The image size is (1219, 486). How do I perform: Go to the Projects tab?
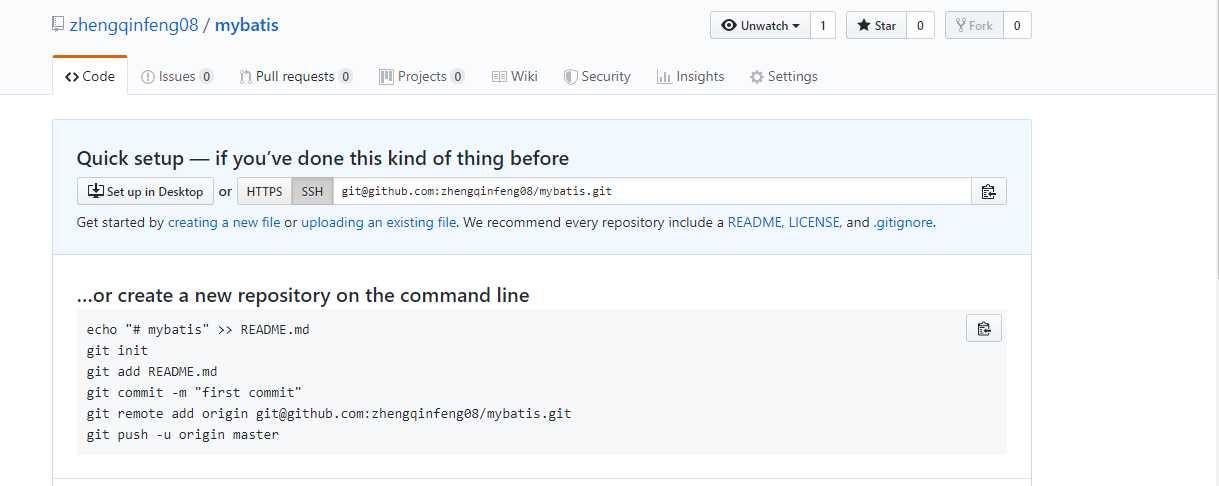tap(422, 76)
